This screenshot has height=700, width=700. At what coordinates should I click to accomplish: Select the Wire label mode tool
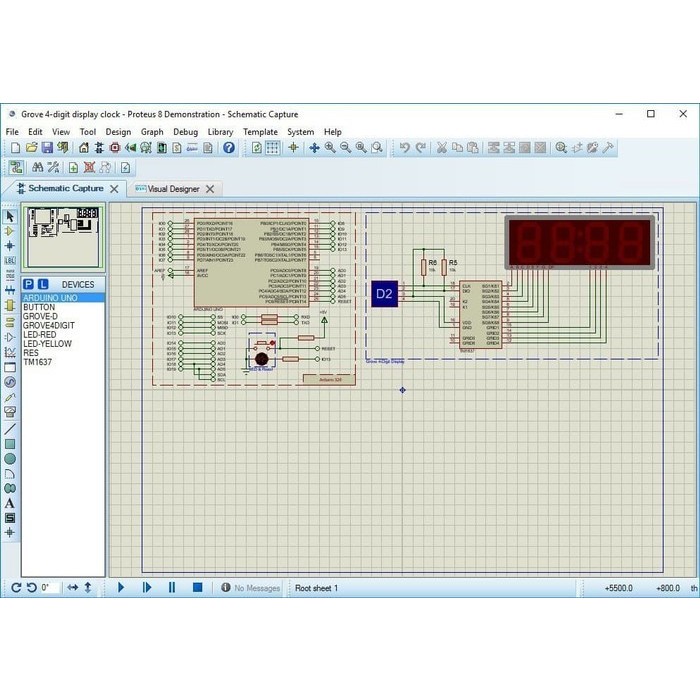(10, 260)
